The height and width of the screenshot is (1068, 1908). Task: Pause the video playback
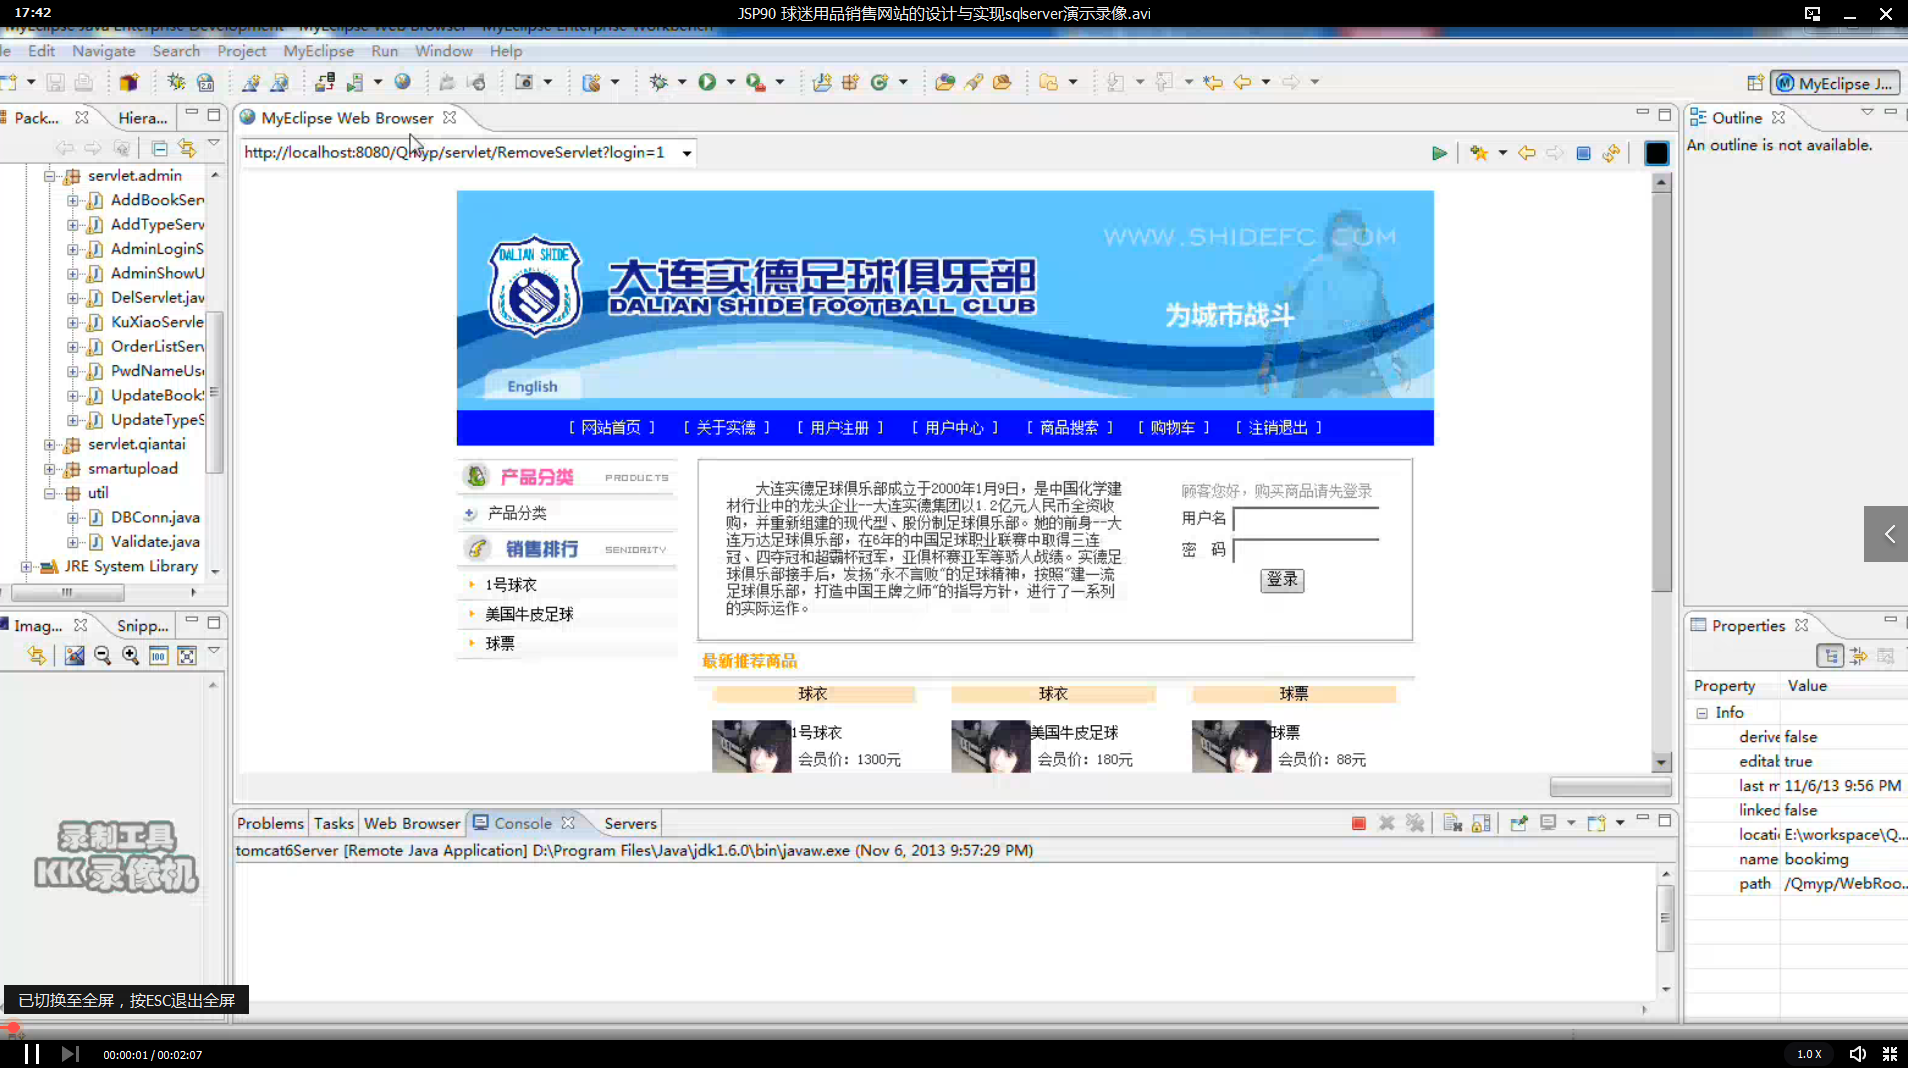click(x=32, y=1054)
